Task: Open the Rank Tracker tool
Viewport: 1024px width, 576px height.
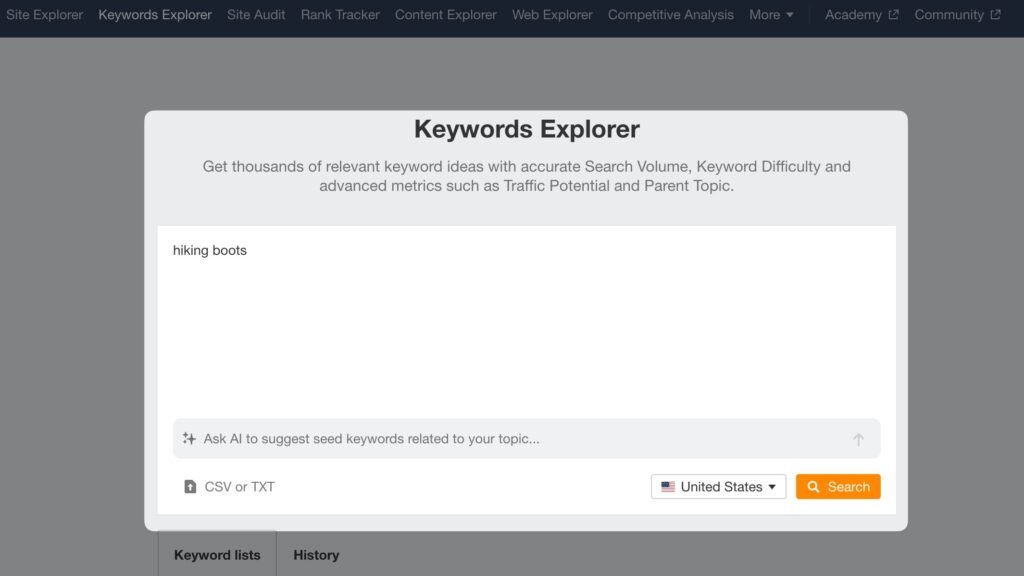Action: (x=340, y=14)
